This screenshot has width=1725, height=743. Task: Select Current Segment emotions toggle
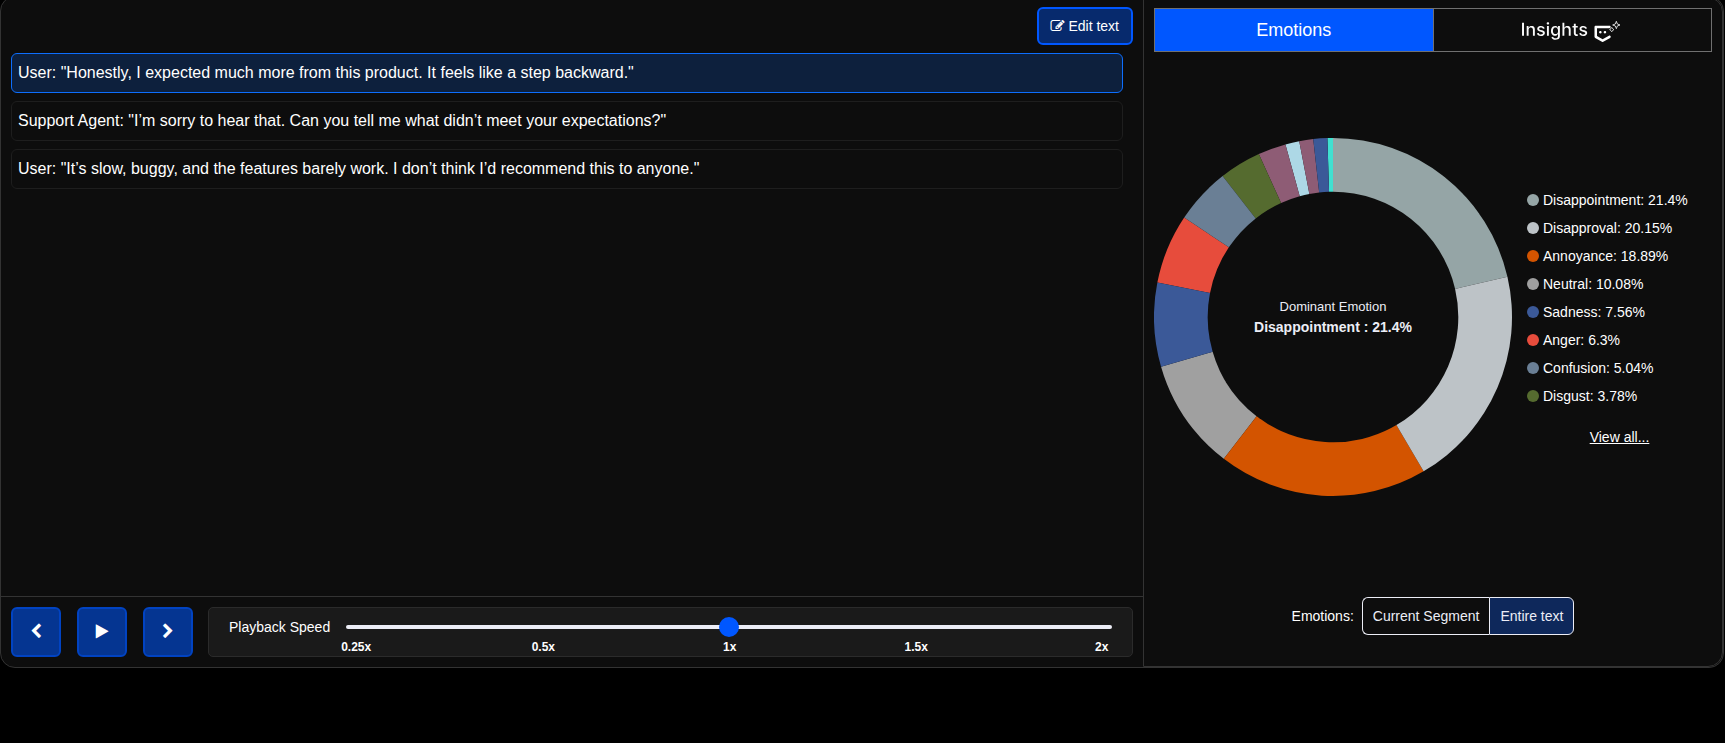(1426, 616)
